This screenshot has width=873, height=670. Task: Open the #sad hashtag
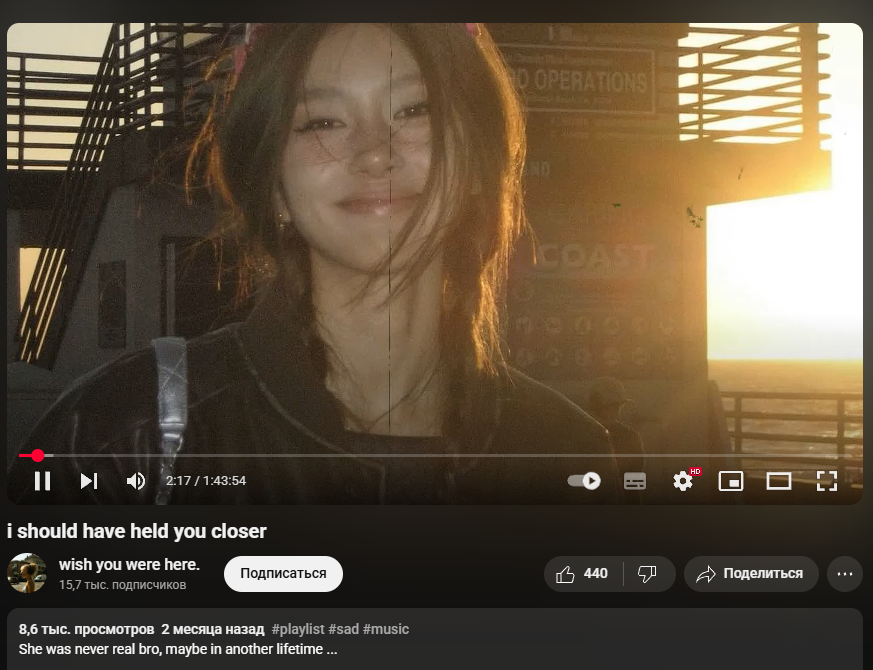[x=344, y=629]
